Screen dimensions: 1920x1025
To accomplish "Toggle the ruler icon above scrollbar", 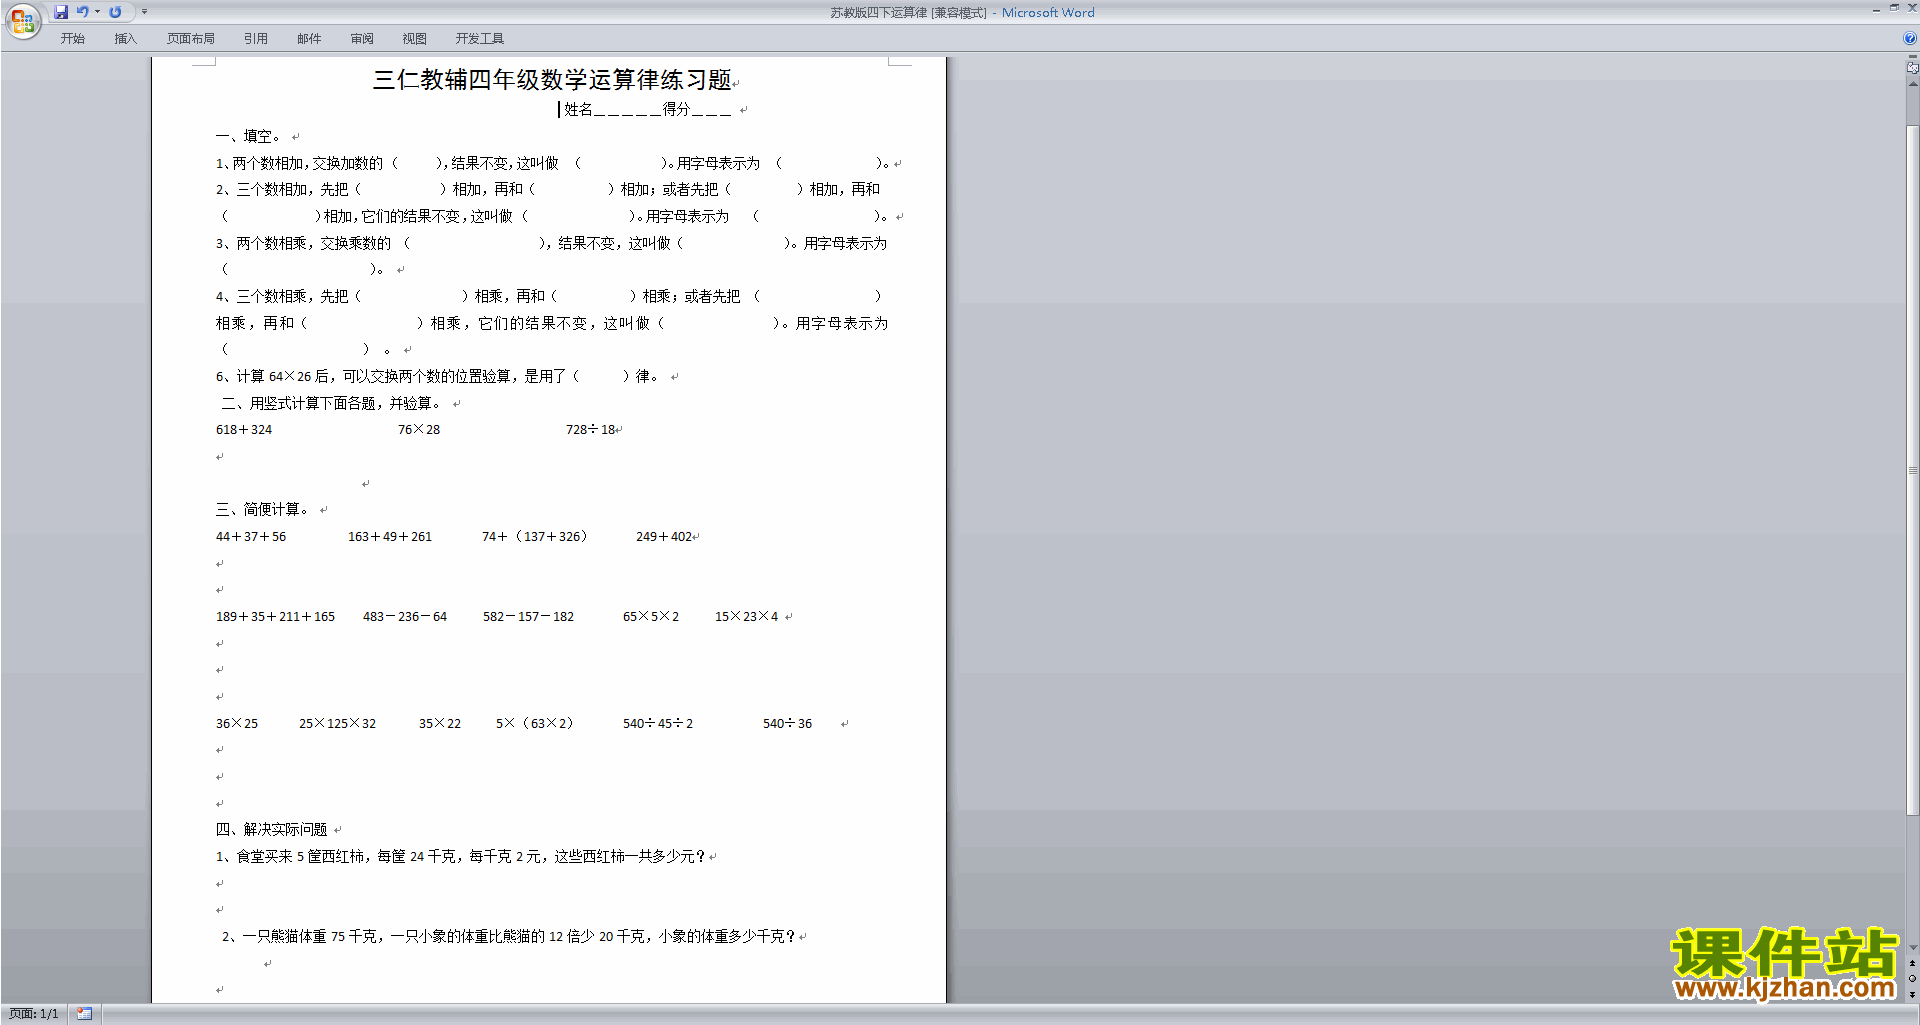I will click(1912, 68).
